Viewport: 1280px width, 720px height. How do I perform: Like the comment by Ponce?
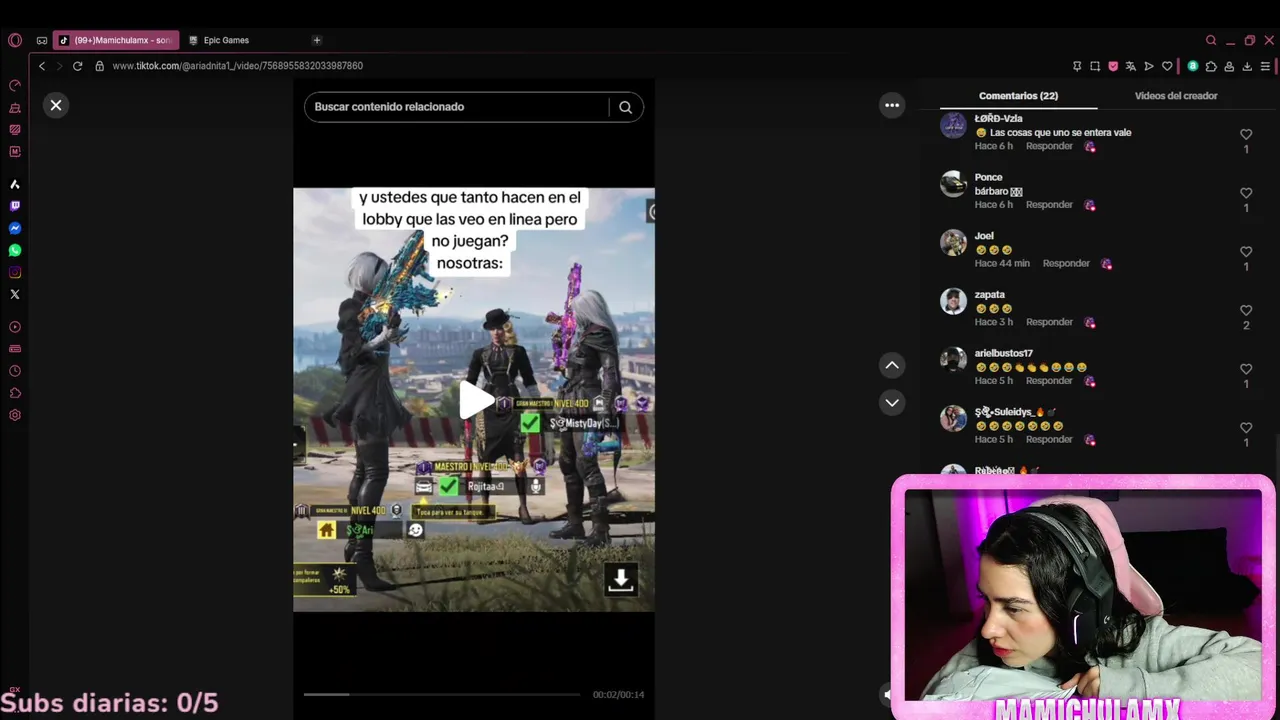[x=1246, y=193]
